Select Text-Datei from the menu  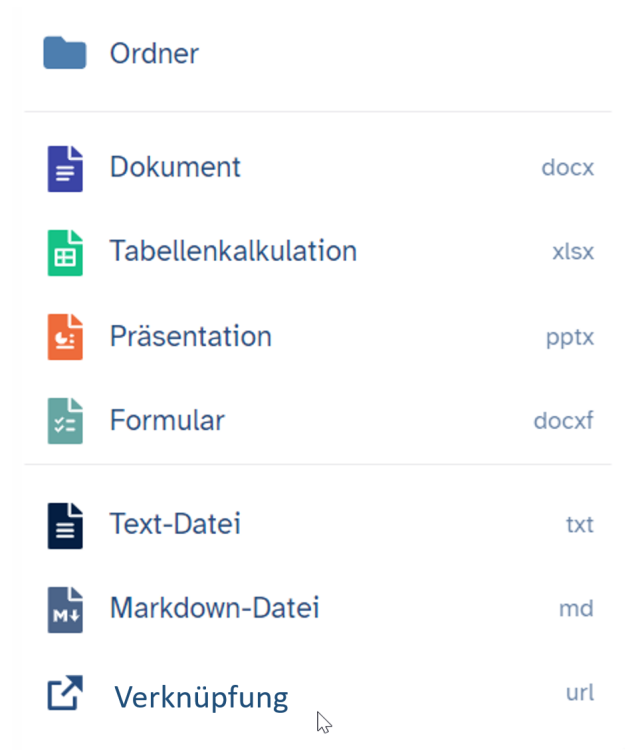(x=318, y=525)
